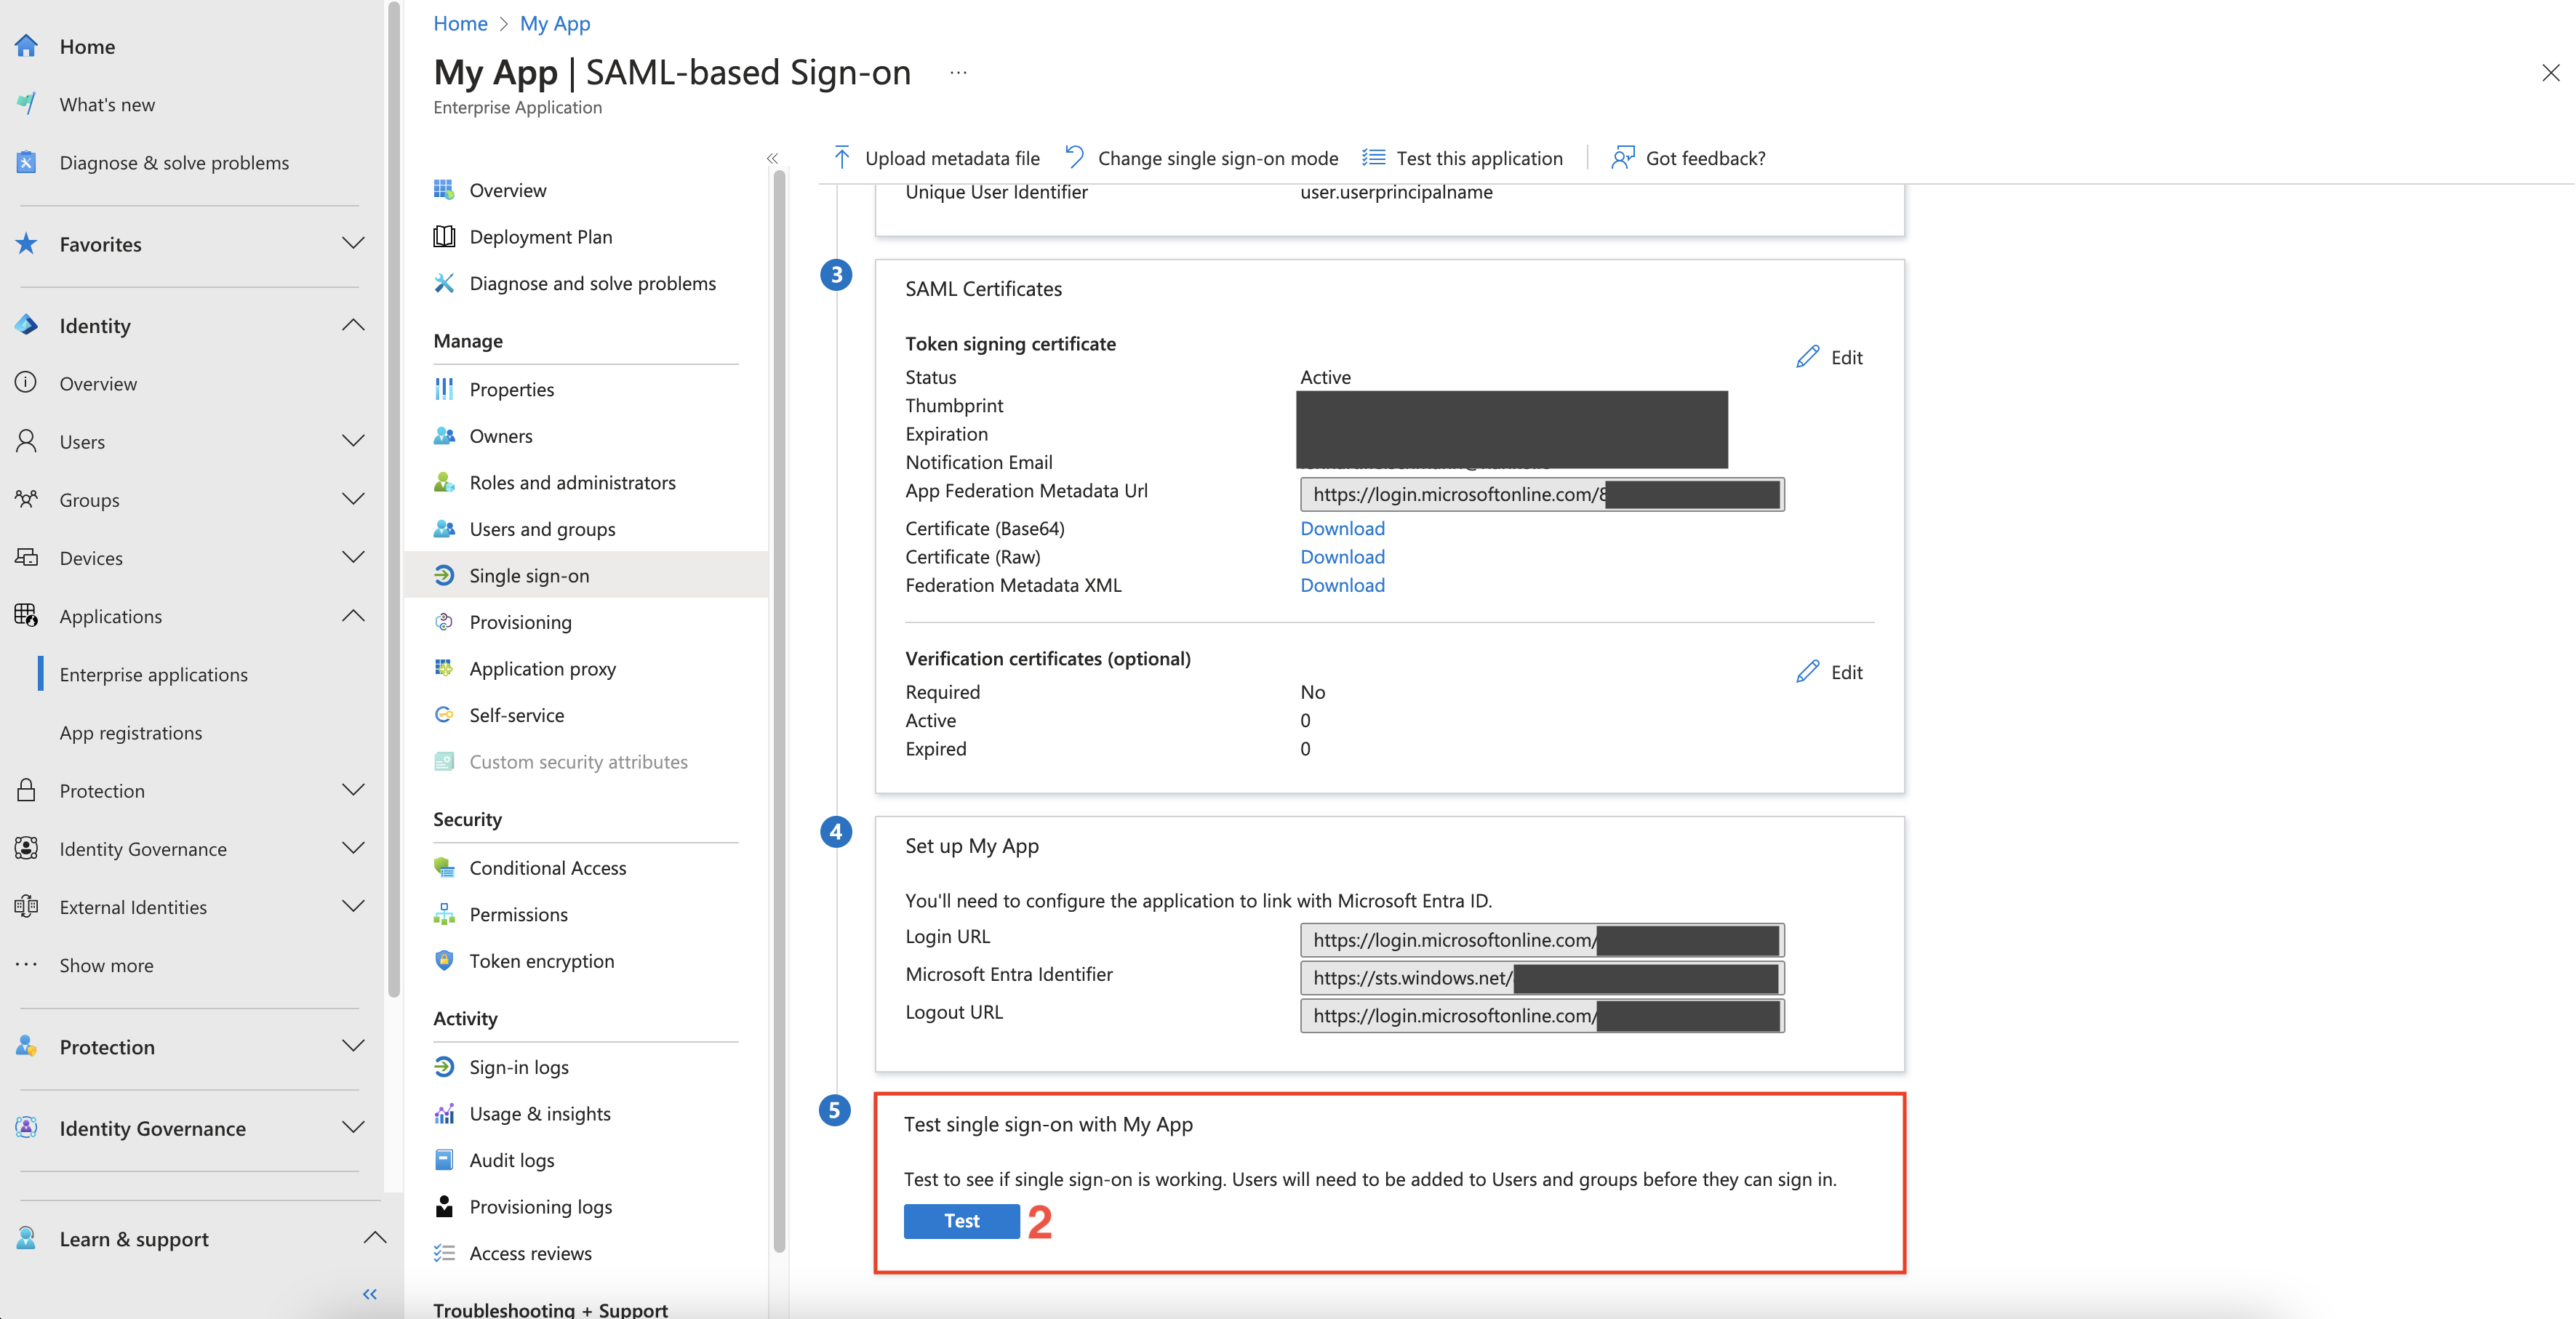Download the Certificate (Base64)
Screen dimensions: 2576x1319
[1342, 528]
